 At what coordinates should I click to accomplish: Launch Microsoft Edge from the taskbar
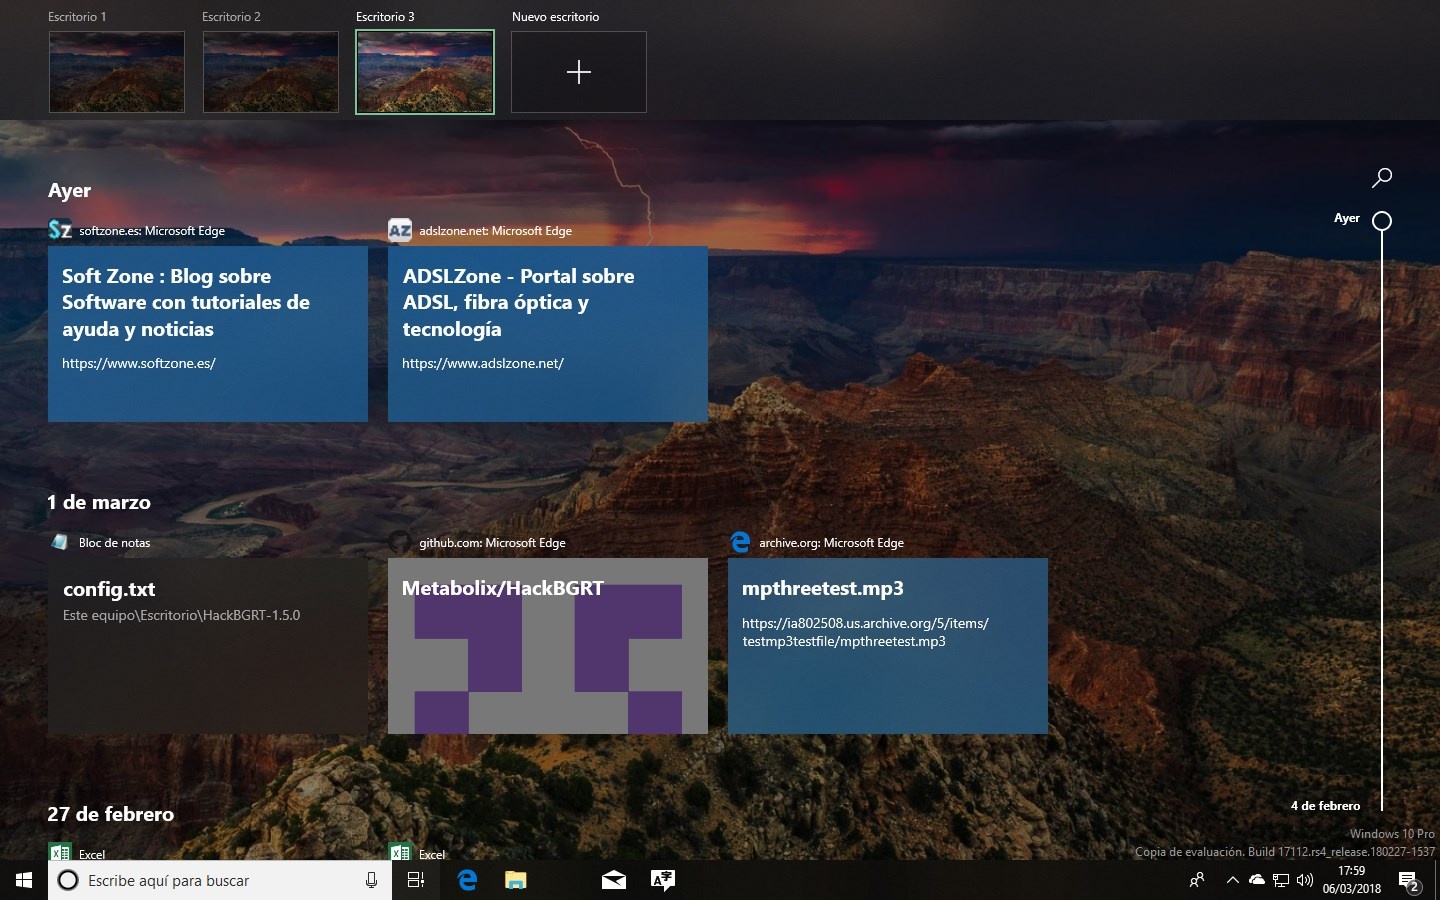click(467, 880)
